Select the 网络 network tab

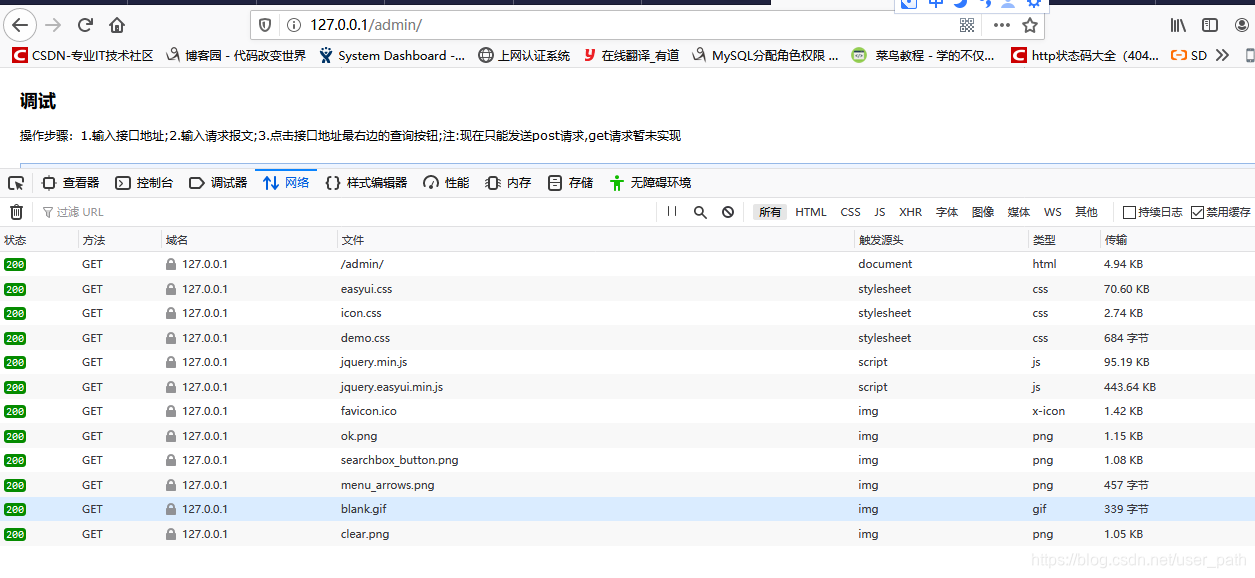286,183
